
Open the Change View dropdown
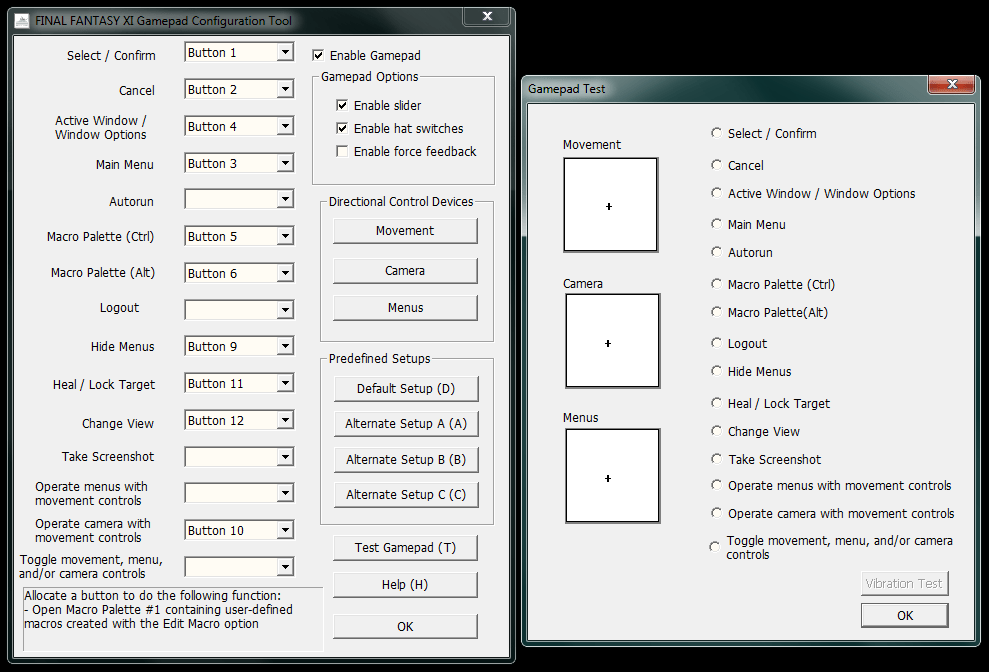click(285, 420)
